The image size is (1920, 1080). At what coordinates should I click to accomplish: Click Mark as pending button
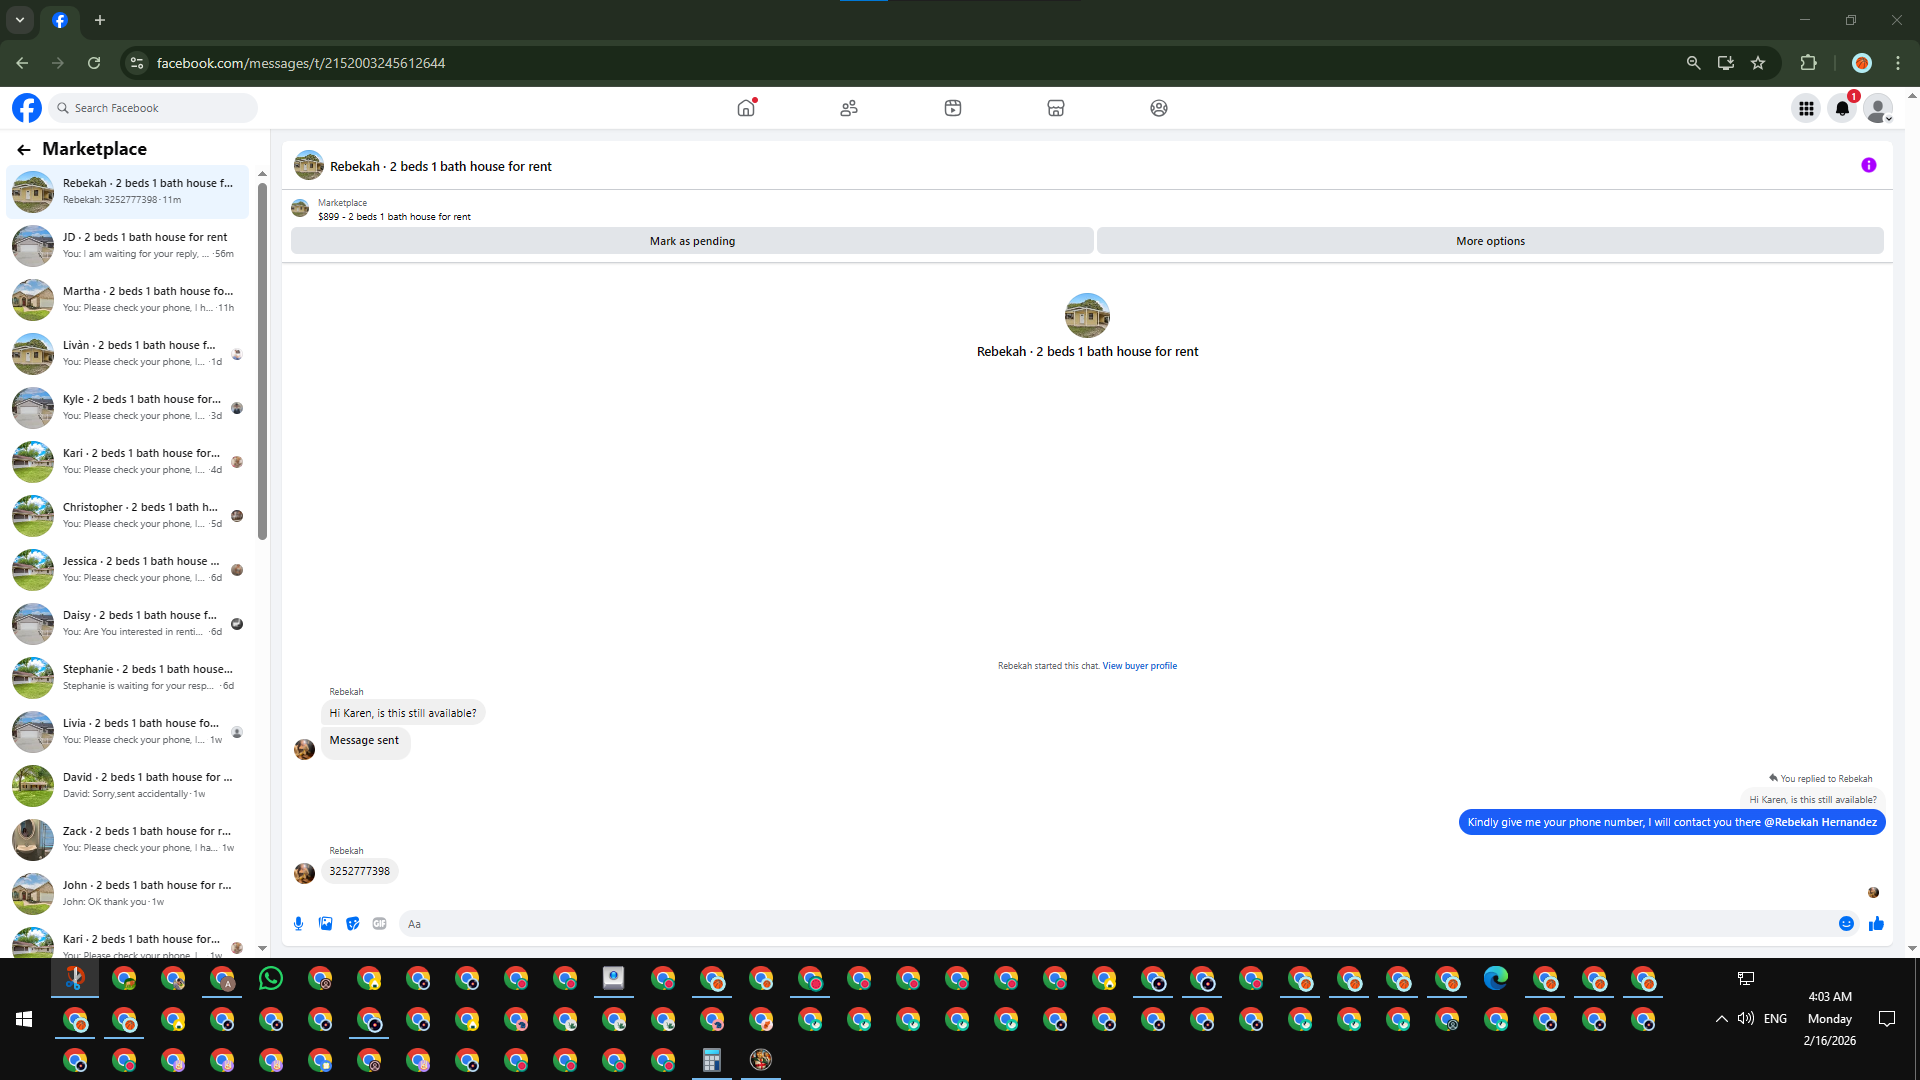point(692,241)
